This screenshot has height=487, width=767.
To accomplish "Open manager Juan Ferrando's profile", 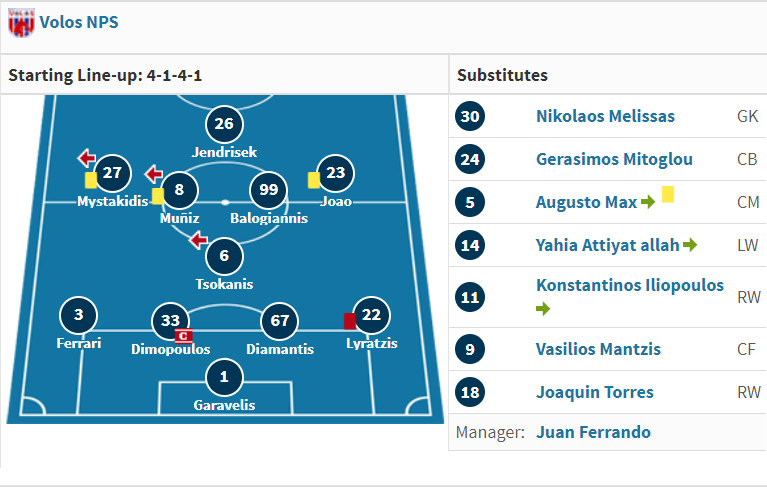I will point(593,432).
